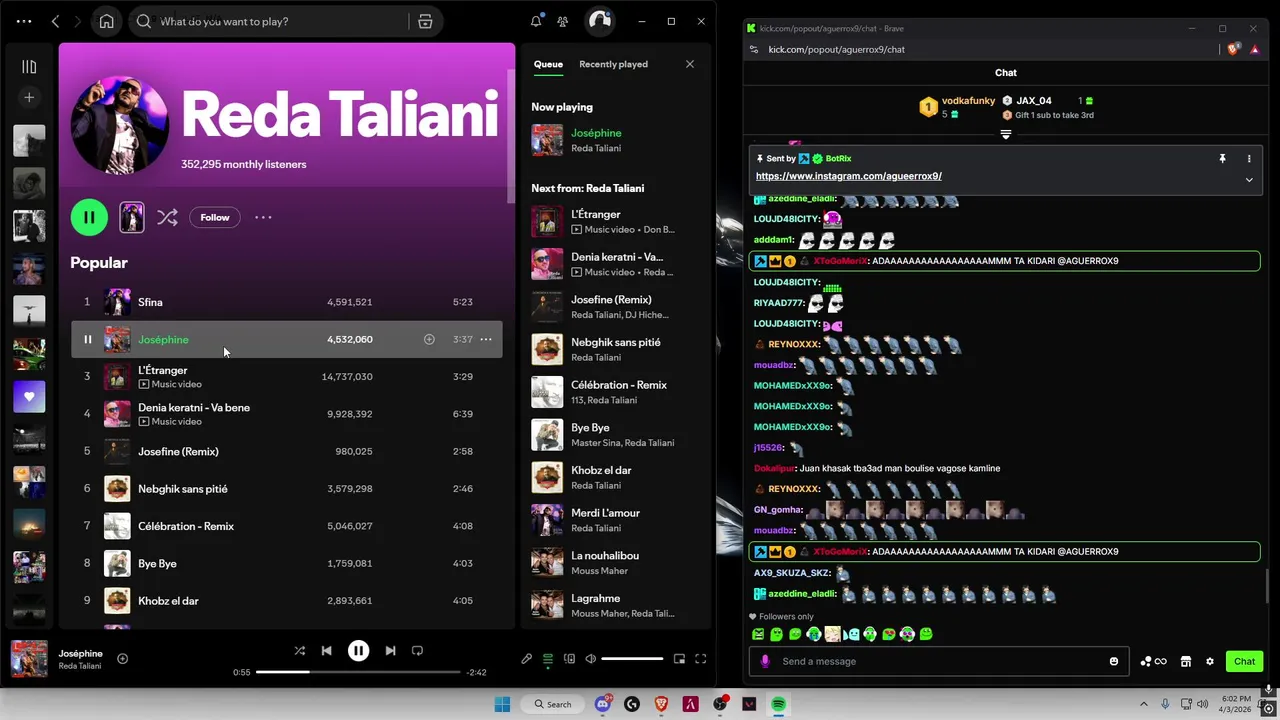Skip to next track
The width and height of the screenshot is (1280, 720).
click(390, 650)
